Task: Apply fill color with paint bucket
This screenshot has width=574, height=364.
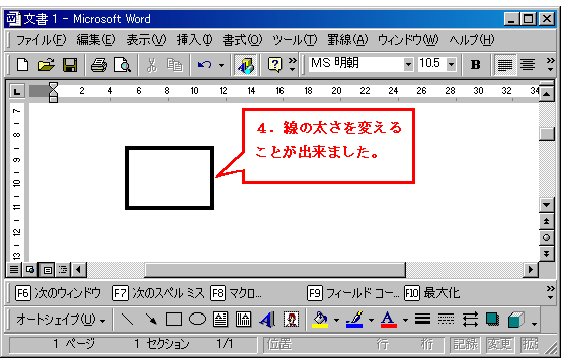Action: tap(320, 319)
